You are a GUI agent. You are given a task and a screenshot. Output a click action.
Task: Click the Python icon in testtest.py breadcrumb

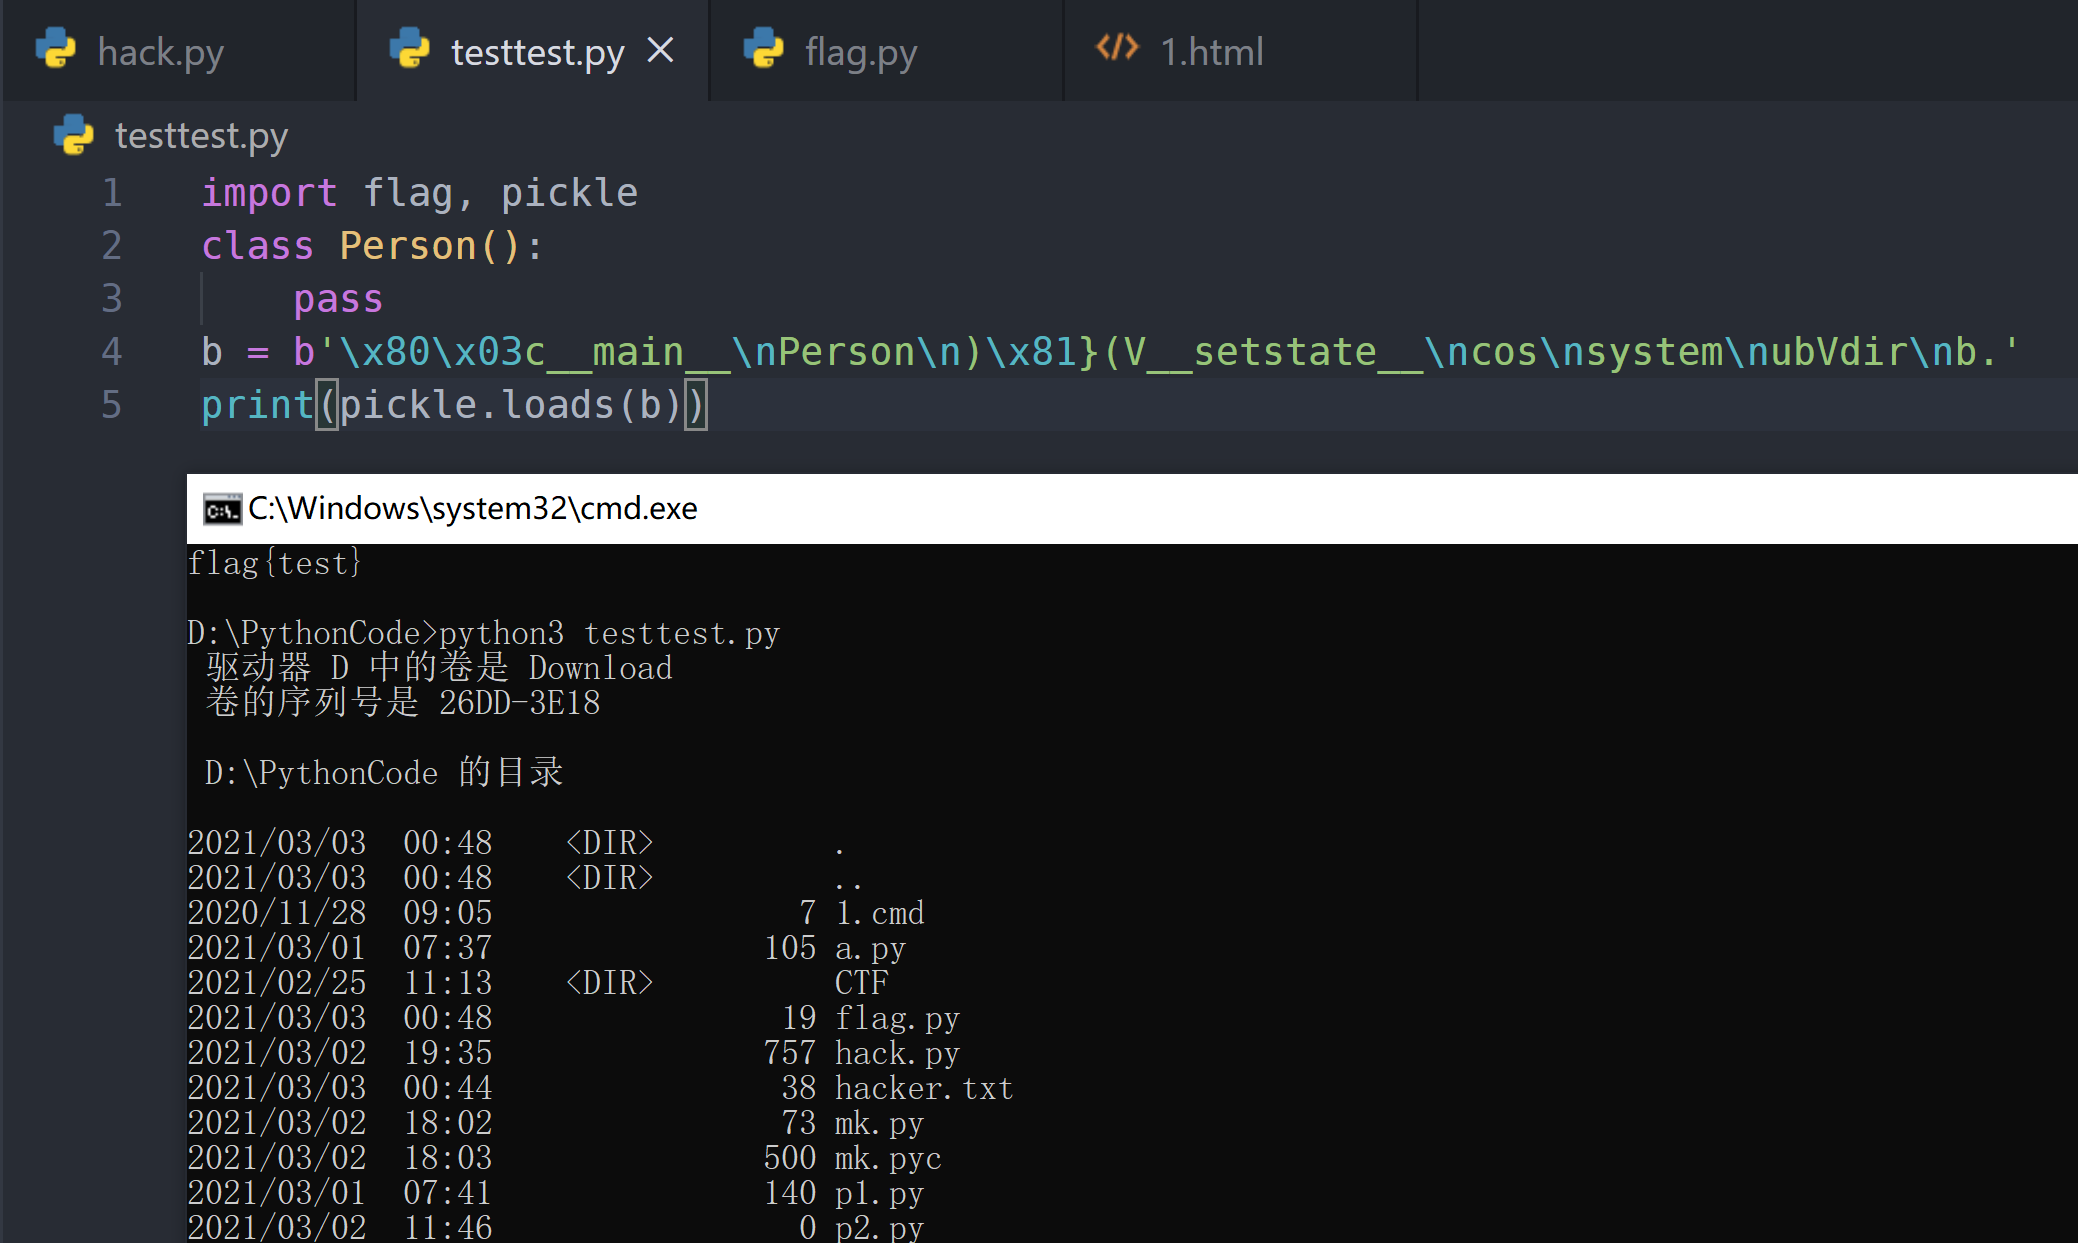coord(73,135)
